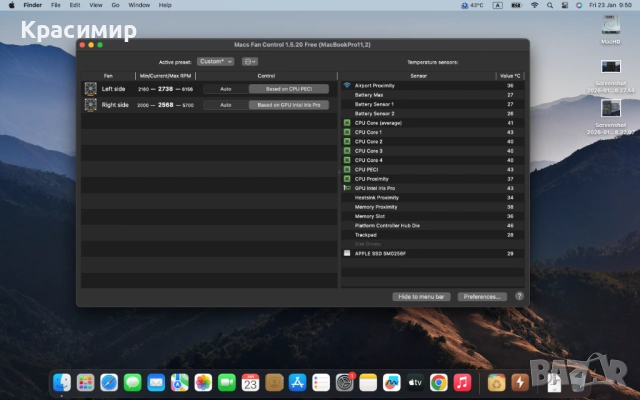Open the Finder menu
Viewport: 640px width, 400px height.
33,5
